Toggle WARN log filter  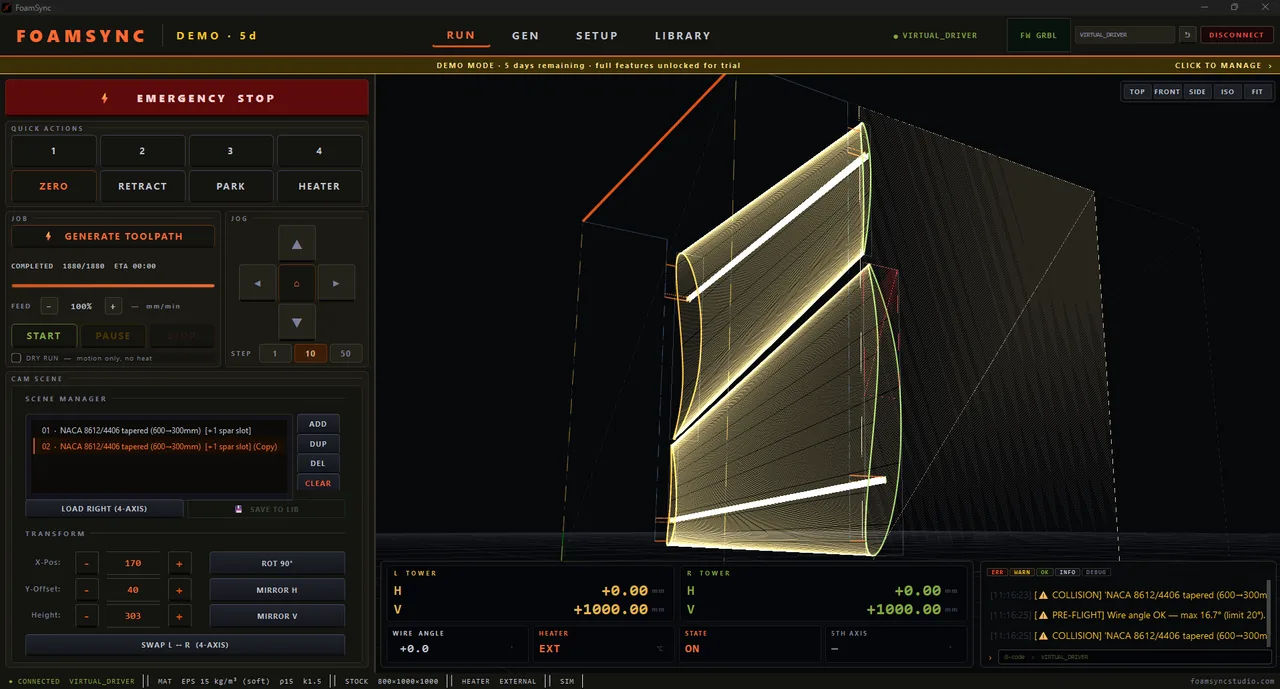[x=1022, y=572]
